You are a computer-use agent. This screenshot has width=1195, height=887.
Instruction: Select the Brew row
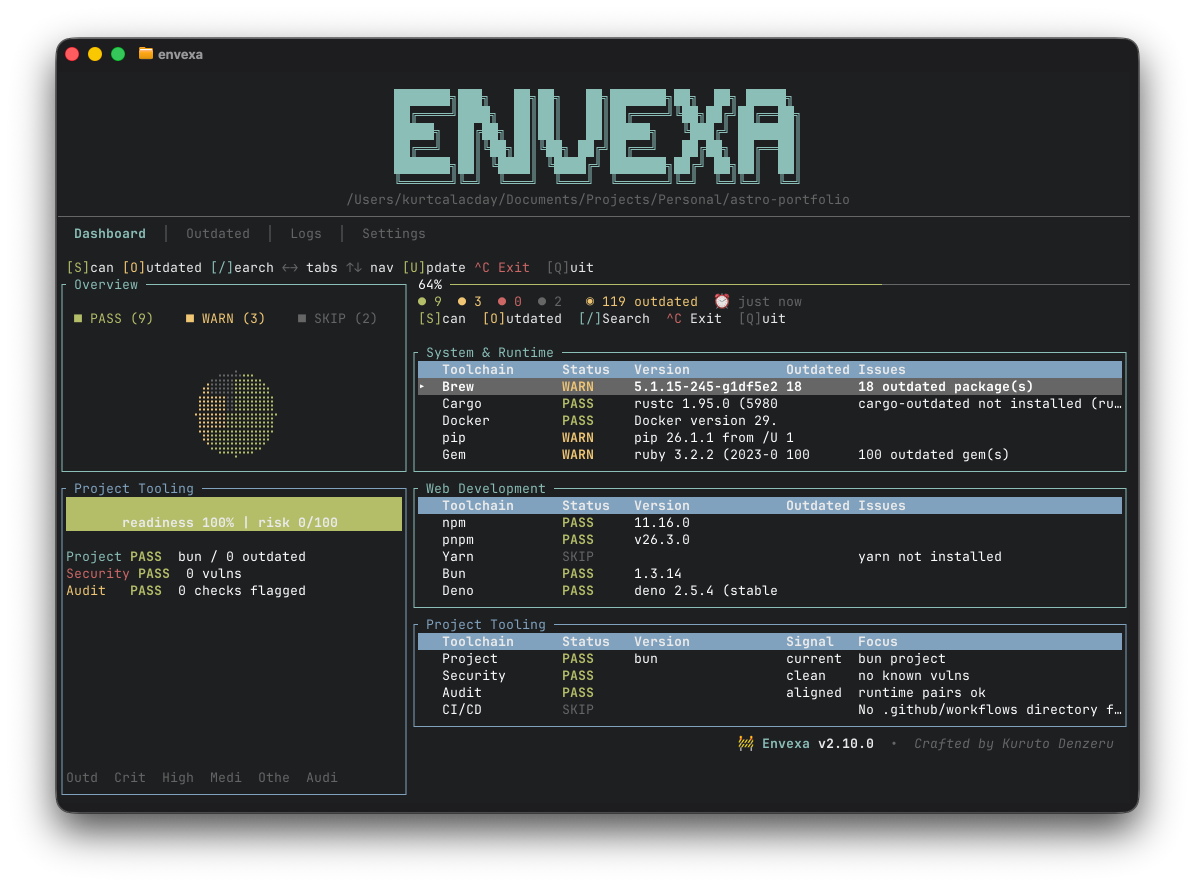click(x=770, y=386)
